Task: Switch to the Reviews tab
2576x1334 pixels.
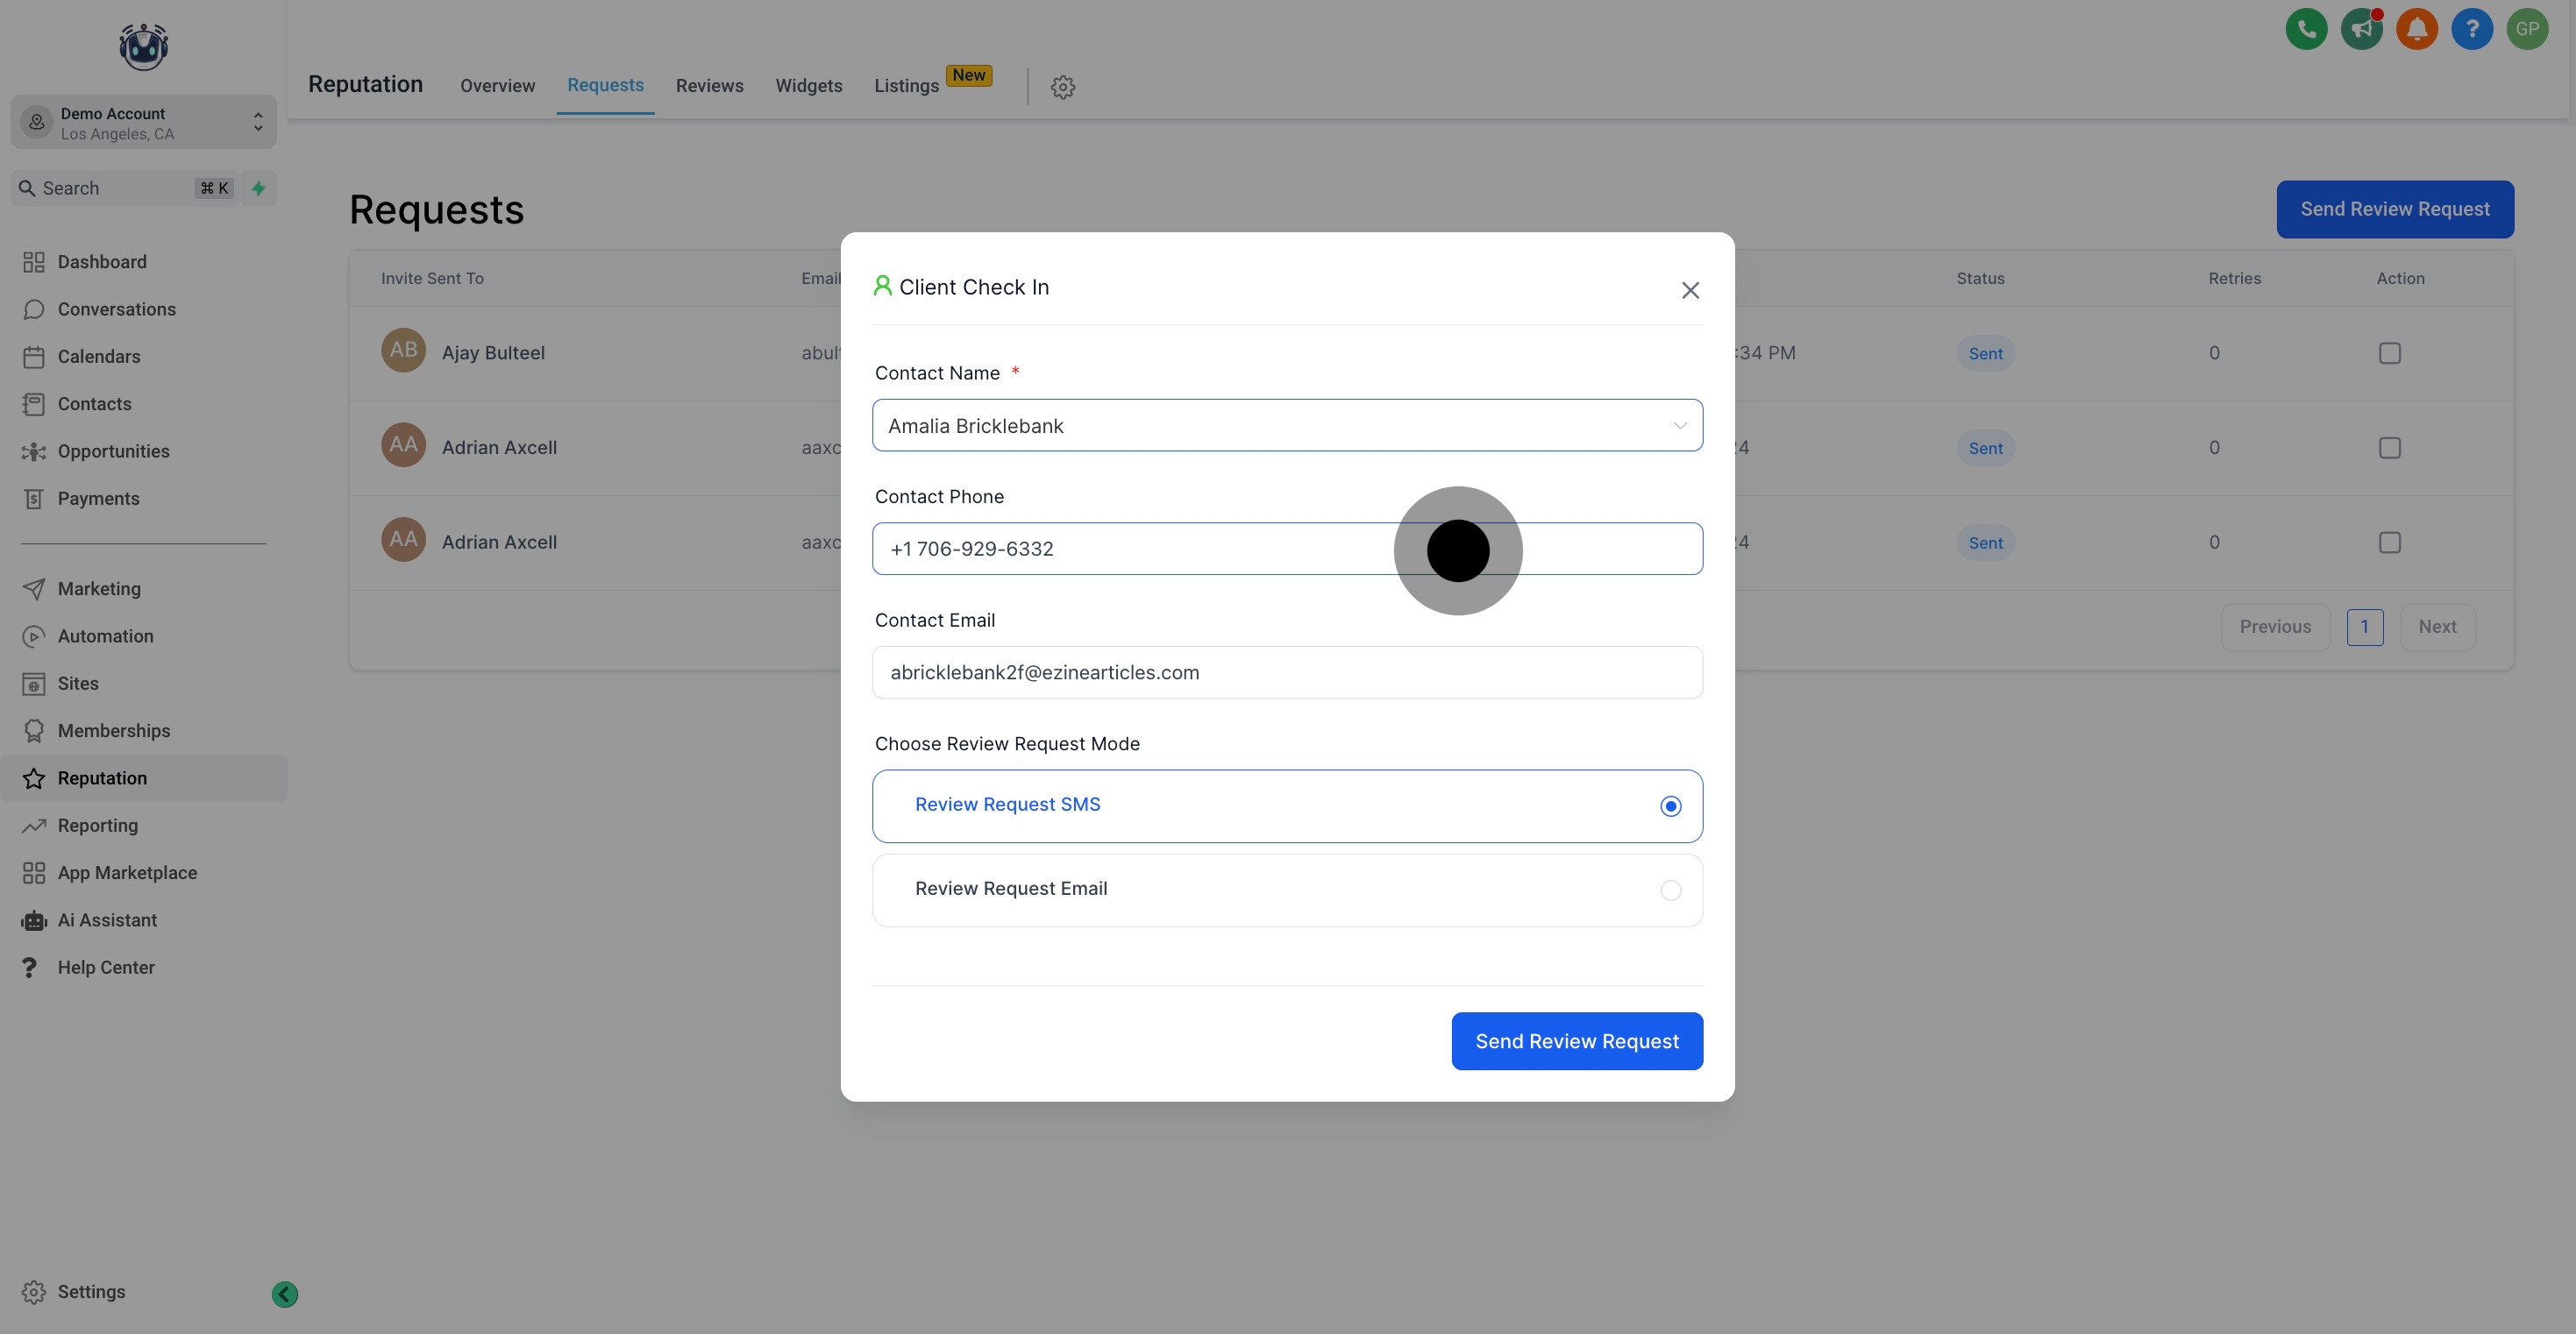Action: click(709, 86)
